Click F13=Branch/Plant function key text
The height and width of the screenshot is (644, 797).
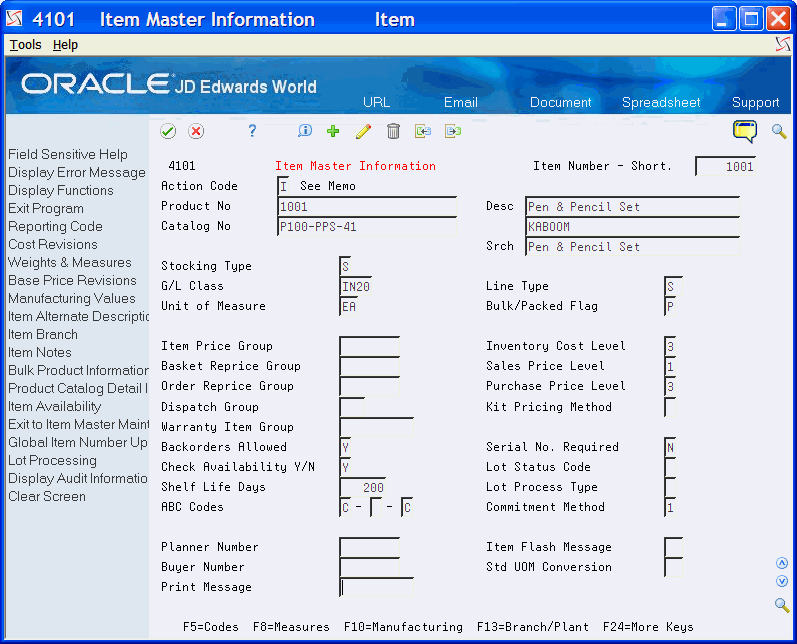(533, 627)
